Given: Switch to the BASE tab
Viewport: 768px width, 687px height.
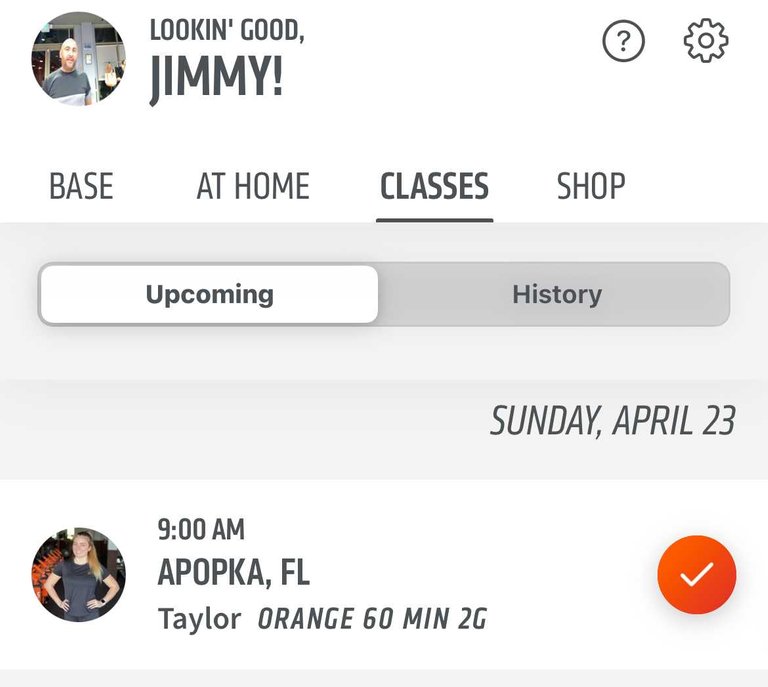Looking at the screenshot, I should coord(81,187).
